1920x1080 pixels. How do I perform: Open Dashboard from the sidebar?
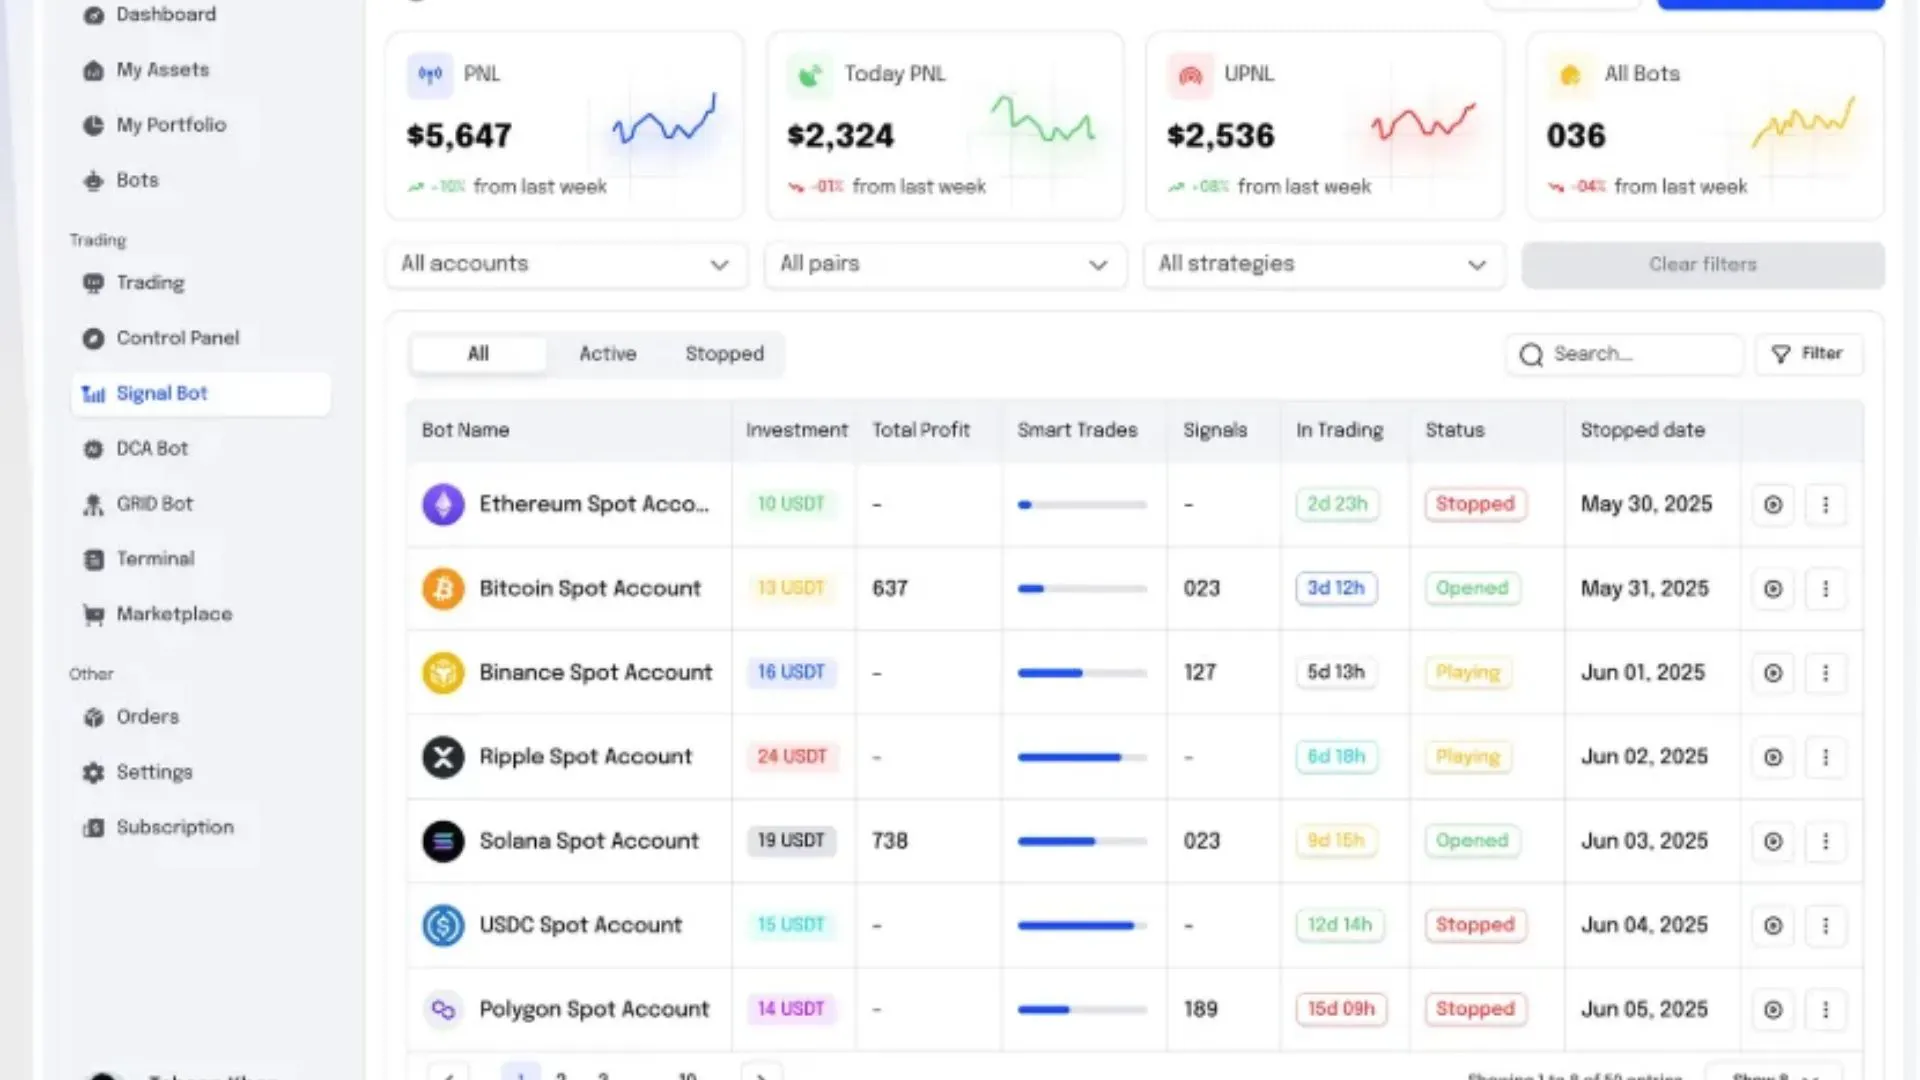point(151,14)
